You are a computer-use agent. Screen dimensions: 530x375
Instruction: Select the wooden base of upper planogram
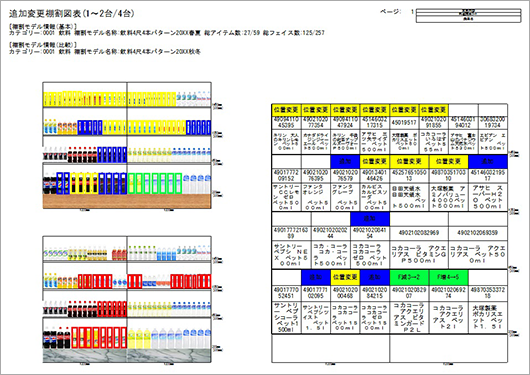(x=127, y=201)
